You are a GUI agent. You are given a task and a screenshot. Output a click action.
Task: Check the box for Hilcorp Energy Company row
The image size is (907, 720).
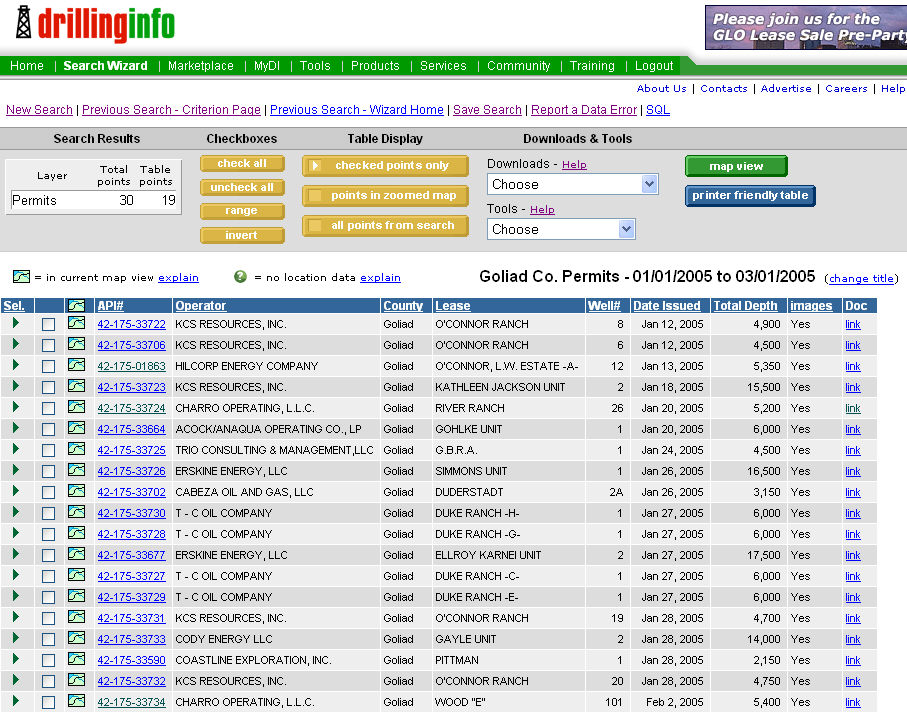pyautogui.click(x=49, y=367)
